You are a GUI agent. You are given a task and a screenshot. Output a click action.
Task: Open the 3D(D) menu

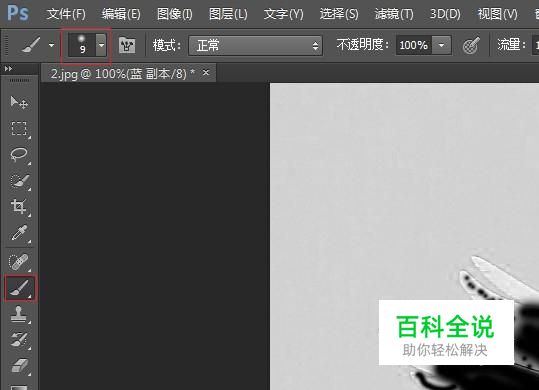pyautogui.click(x=445, y=14)
